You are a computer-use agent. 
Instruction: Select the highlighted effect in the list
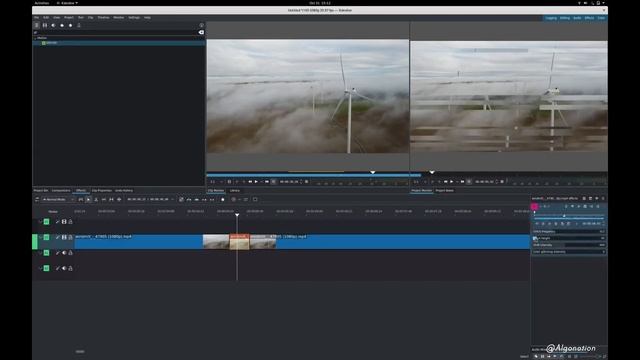coord(119,43)
